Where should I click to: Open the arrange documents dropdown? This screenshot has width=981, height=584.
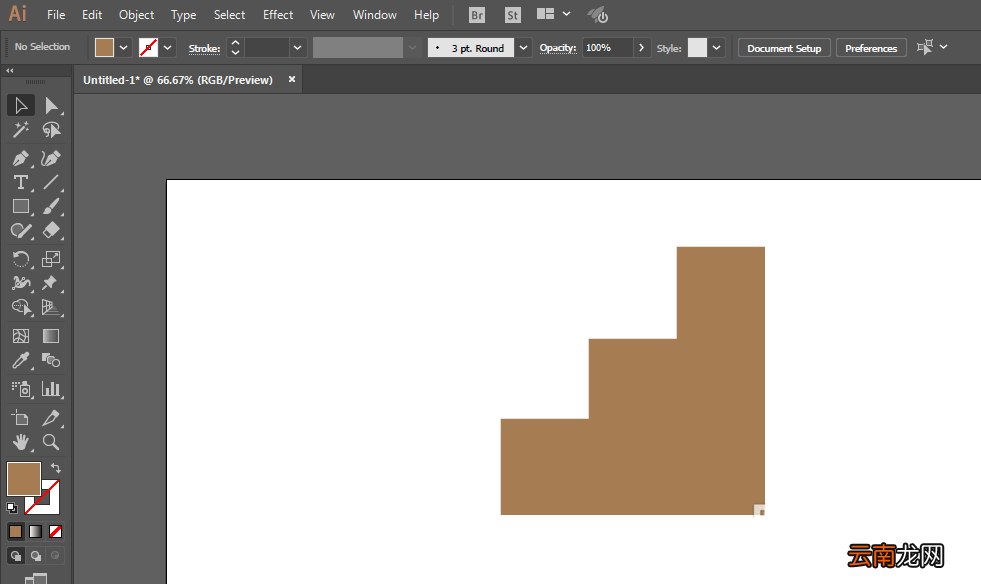pos(566,14)
